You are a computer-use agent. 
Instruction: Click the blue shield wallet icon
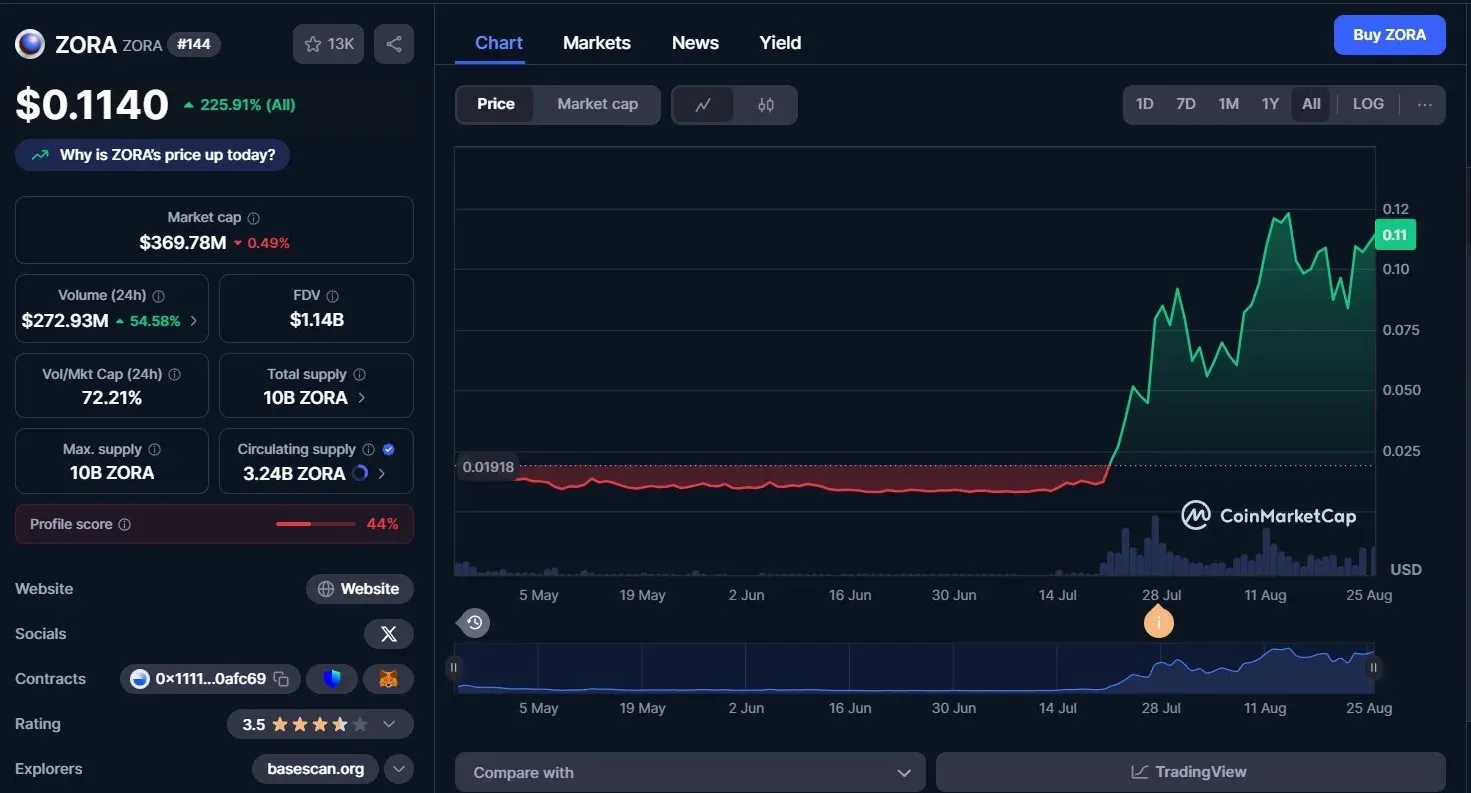click(x=332, y=679)
